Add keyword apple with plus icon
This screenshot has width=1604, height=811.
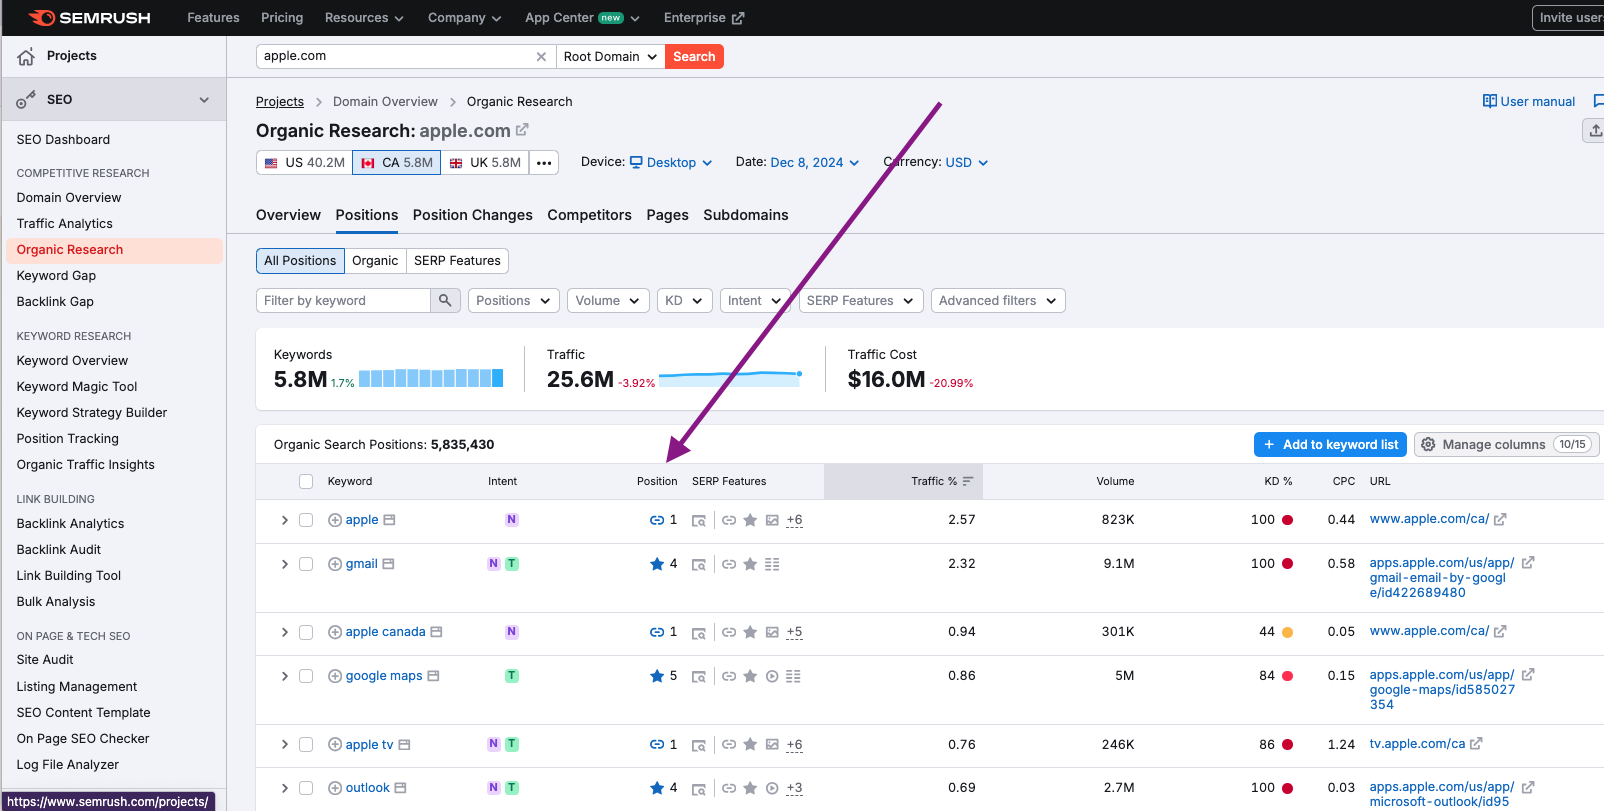(x=335, y=520)
